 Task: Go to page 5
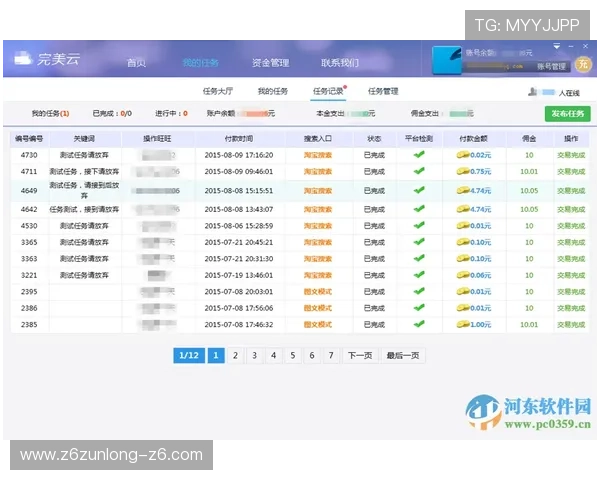click(293, 356)
